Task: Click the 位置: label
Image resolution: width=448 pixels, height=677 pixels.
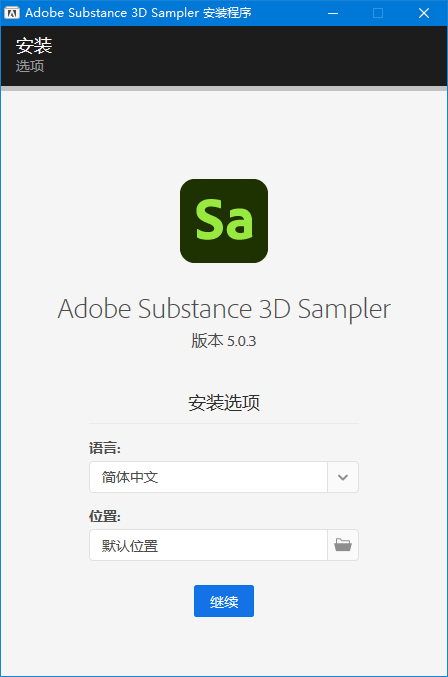Action: (x=105, y=516)
